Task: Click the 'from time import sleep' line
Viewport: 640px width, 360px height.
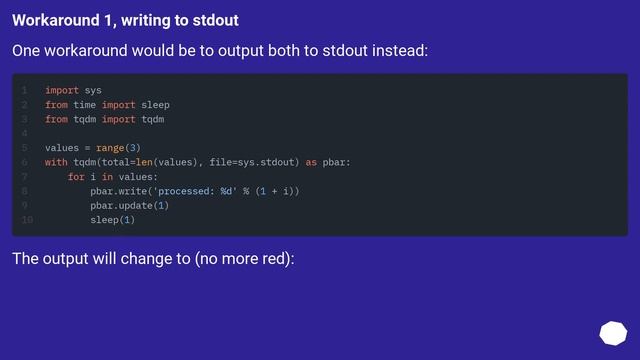Action: (x=107, y=105)
